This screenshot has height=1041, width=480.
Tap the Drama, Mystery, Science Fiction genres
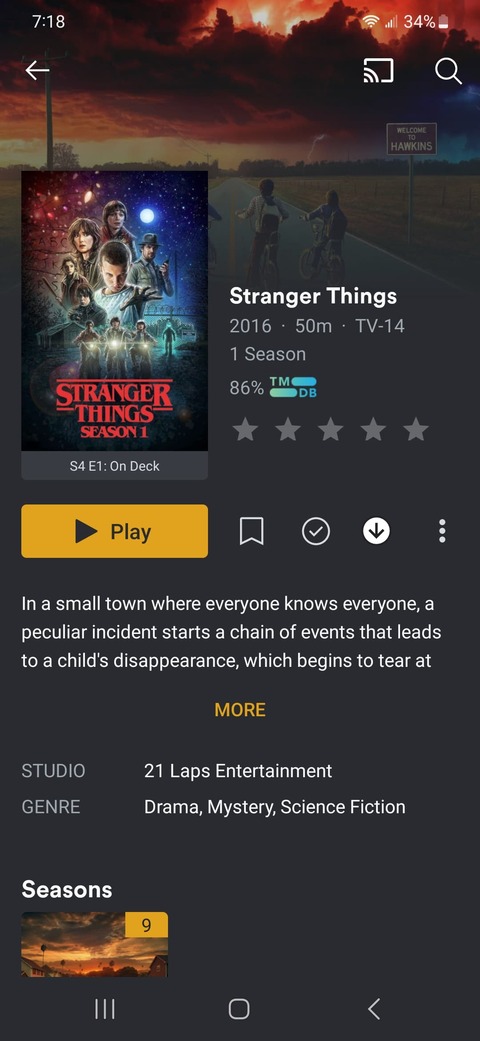click(274, 807)
